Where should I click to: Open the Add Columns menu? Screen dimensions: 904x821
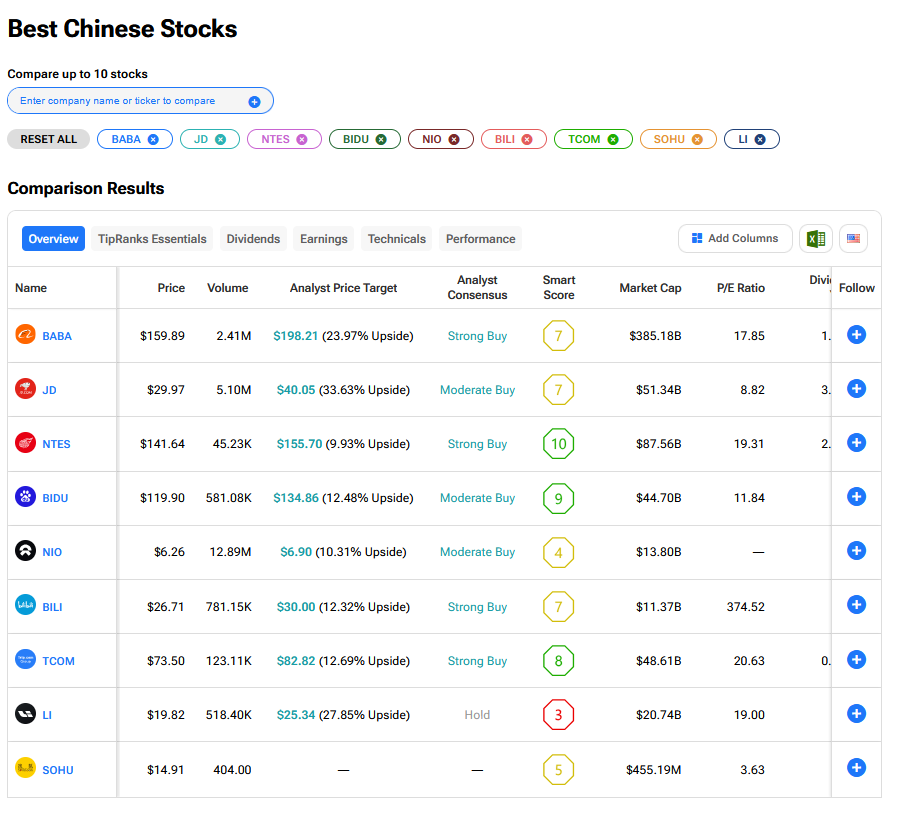point(735,239)
